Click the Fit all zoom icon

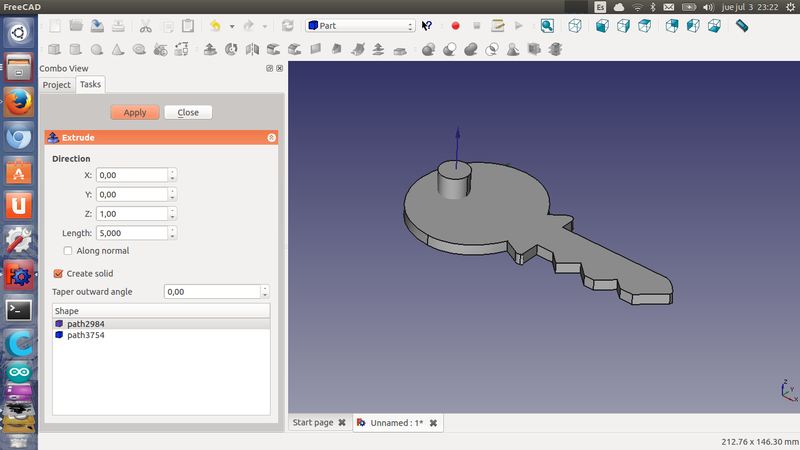pyautogui.click(x=548, y=26)
